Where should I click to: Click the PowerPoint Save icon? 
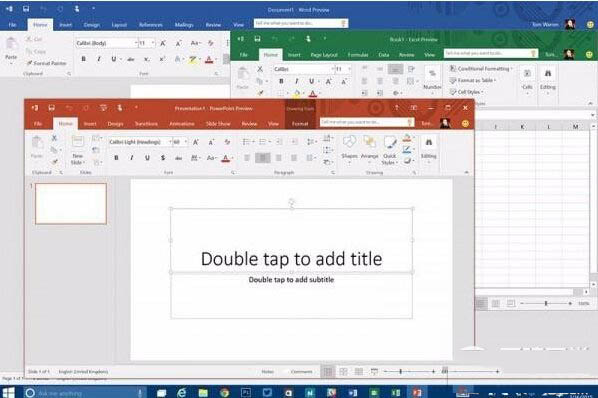51,108
